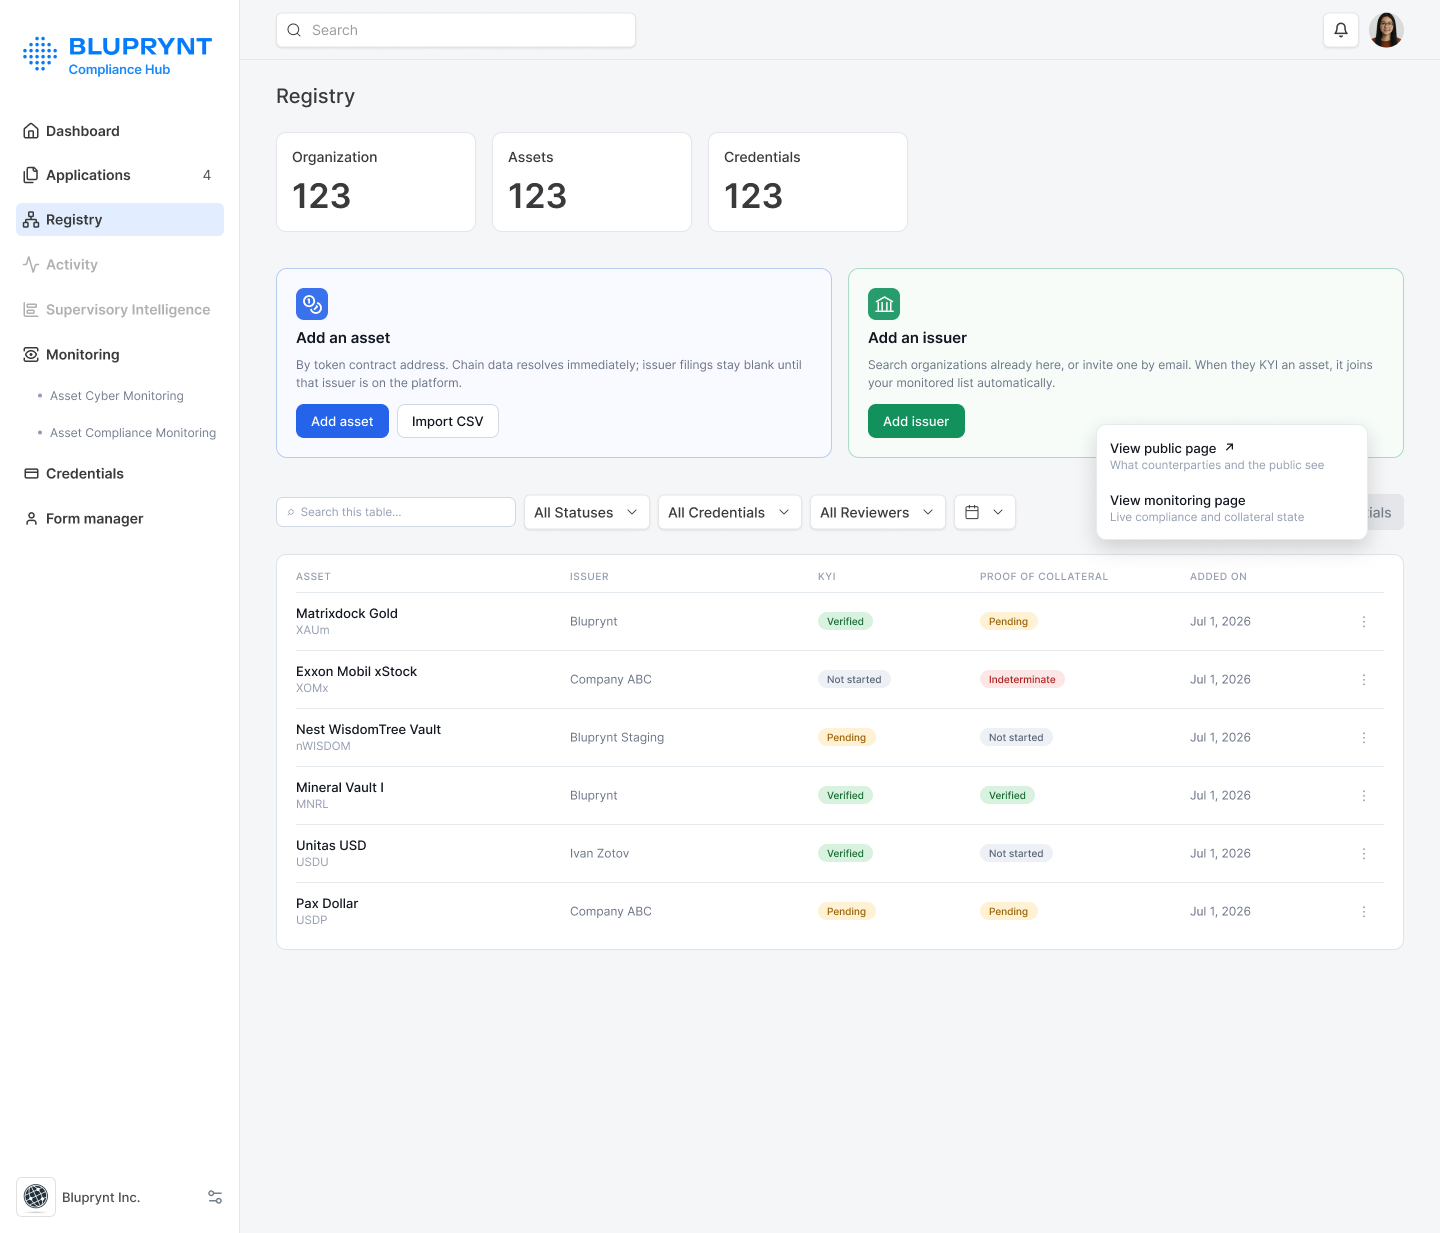This screenshot has height=1233, width=1440.
Task: Click the Applications count badge 4
Action: pos(207,175)
